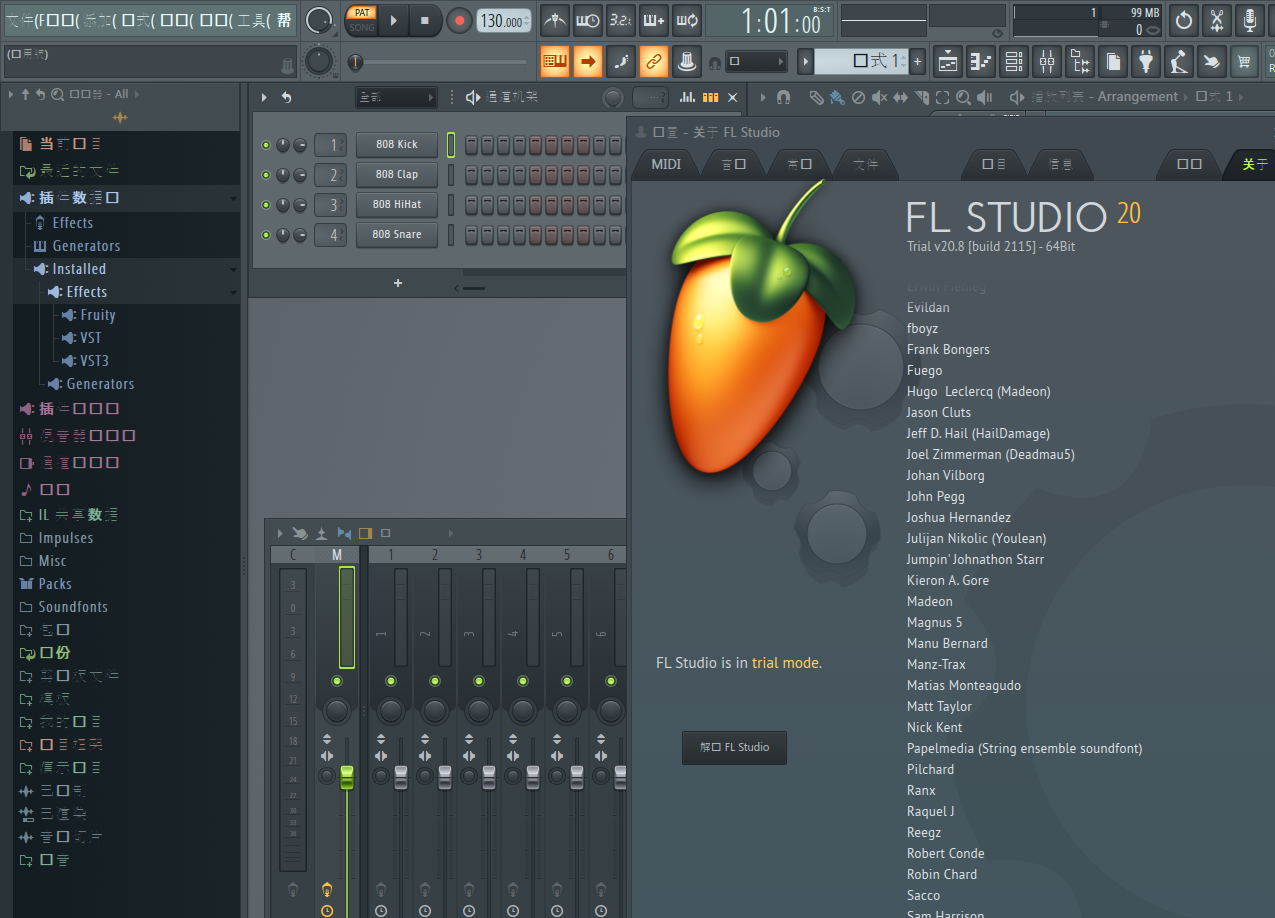Open channel rack filter group dropdown

[x=397, y=97]
